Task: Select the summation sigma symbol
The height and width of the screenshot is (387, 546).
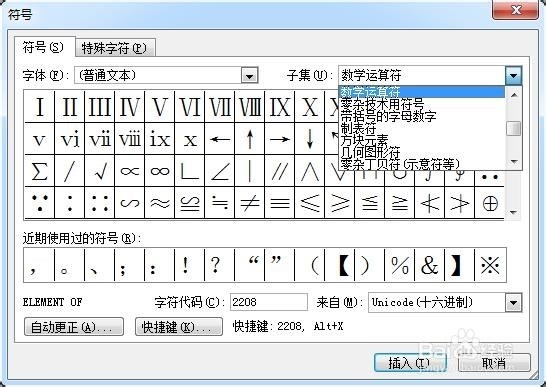Action: pos(39,171)
